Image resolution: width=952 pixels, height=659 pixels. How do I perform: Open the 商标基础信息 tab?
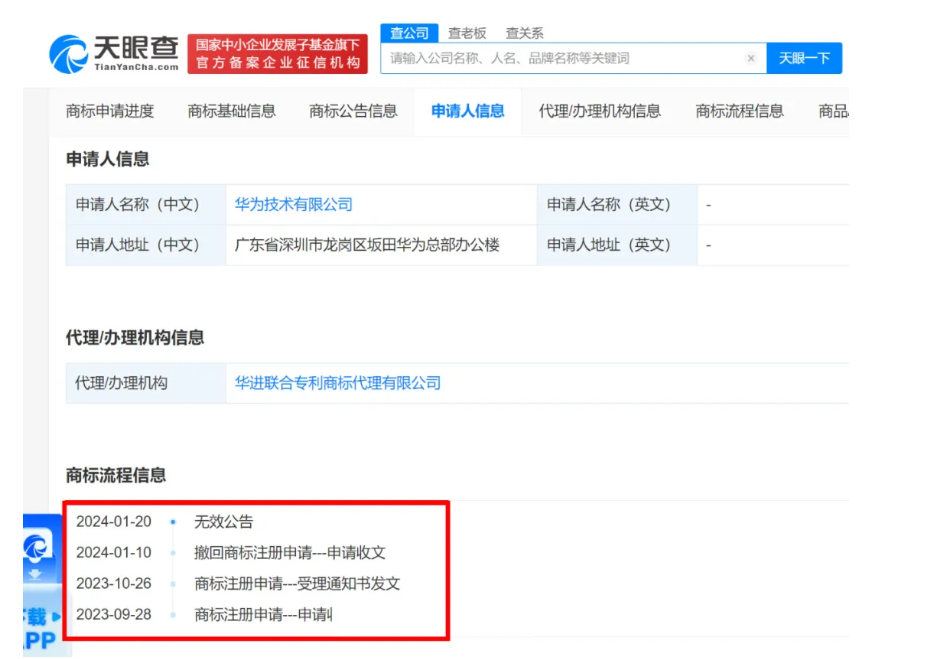coord(231,111)
